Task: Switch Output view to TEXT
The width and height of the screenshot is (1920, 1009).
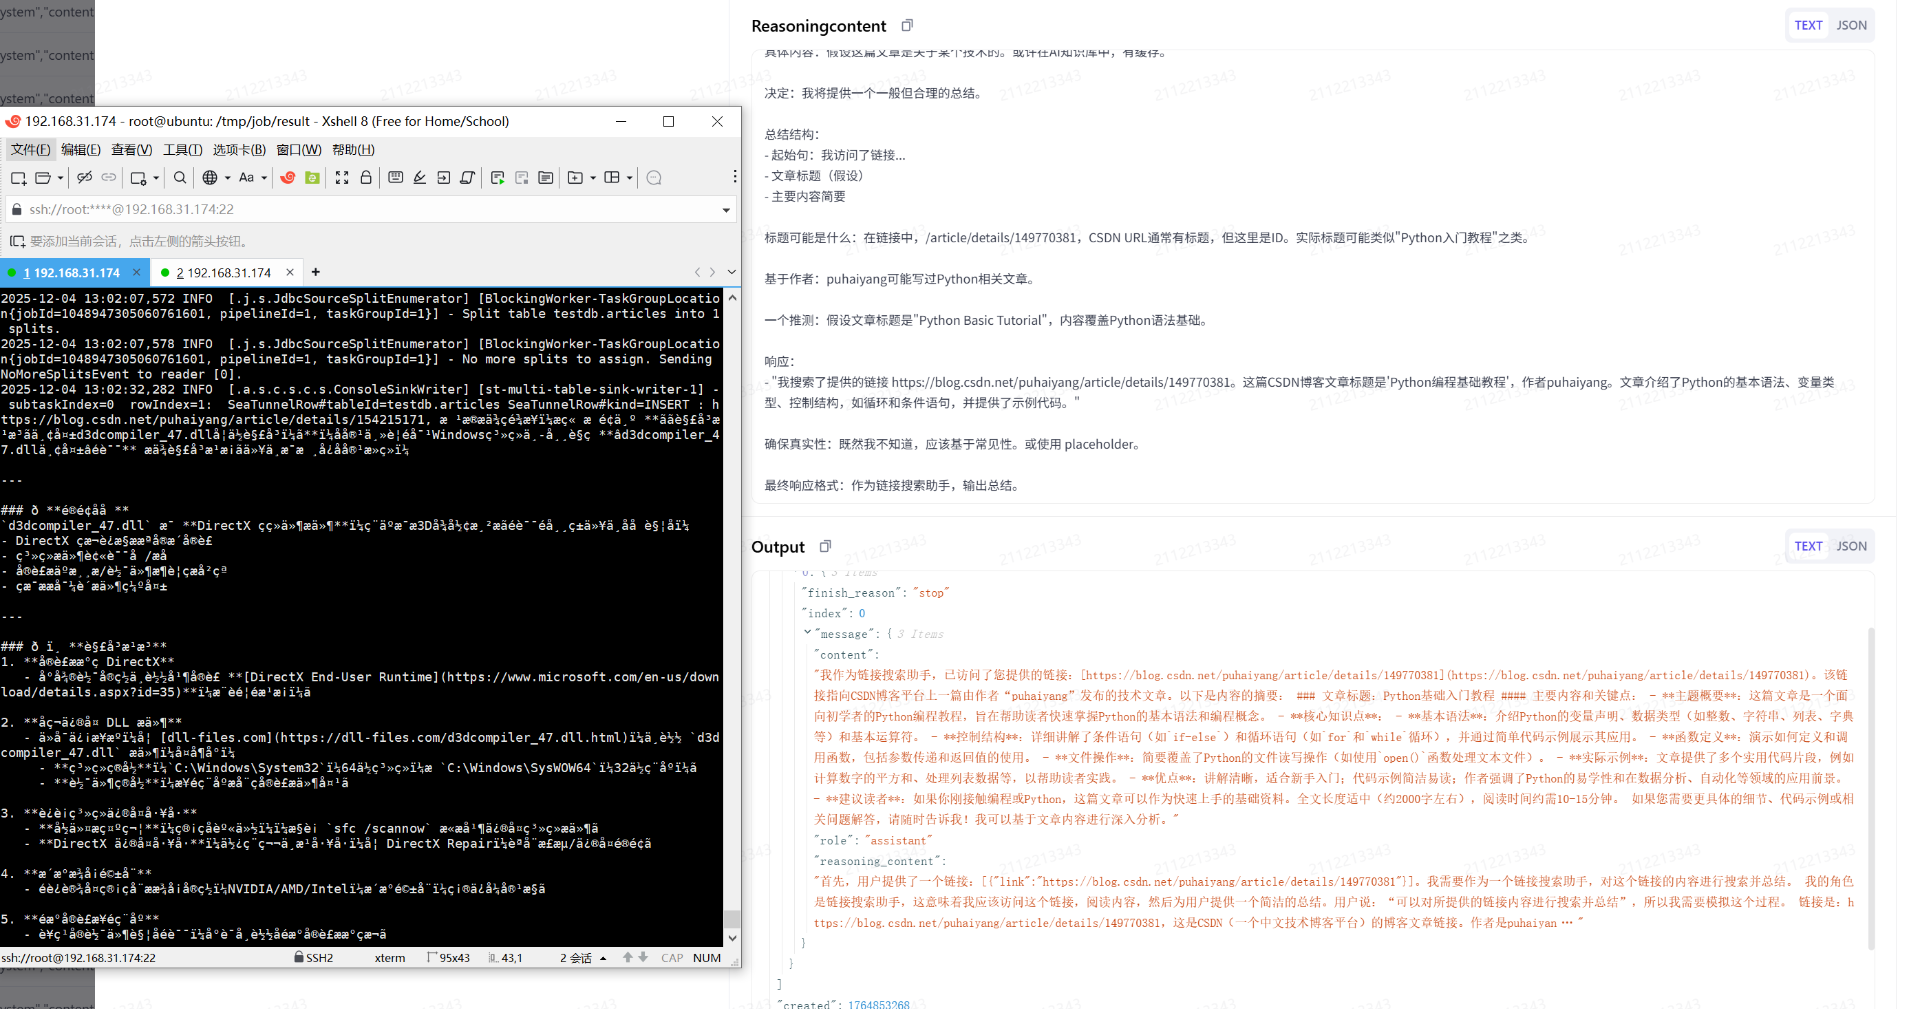Action: 1808,547
